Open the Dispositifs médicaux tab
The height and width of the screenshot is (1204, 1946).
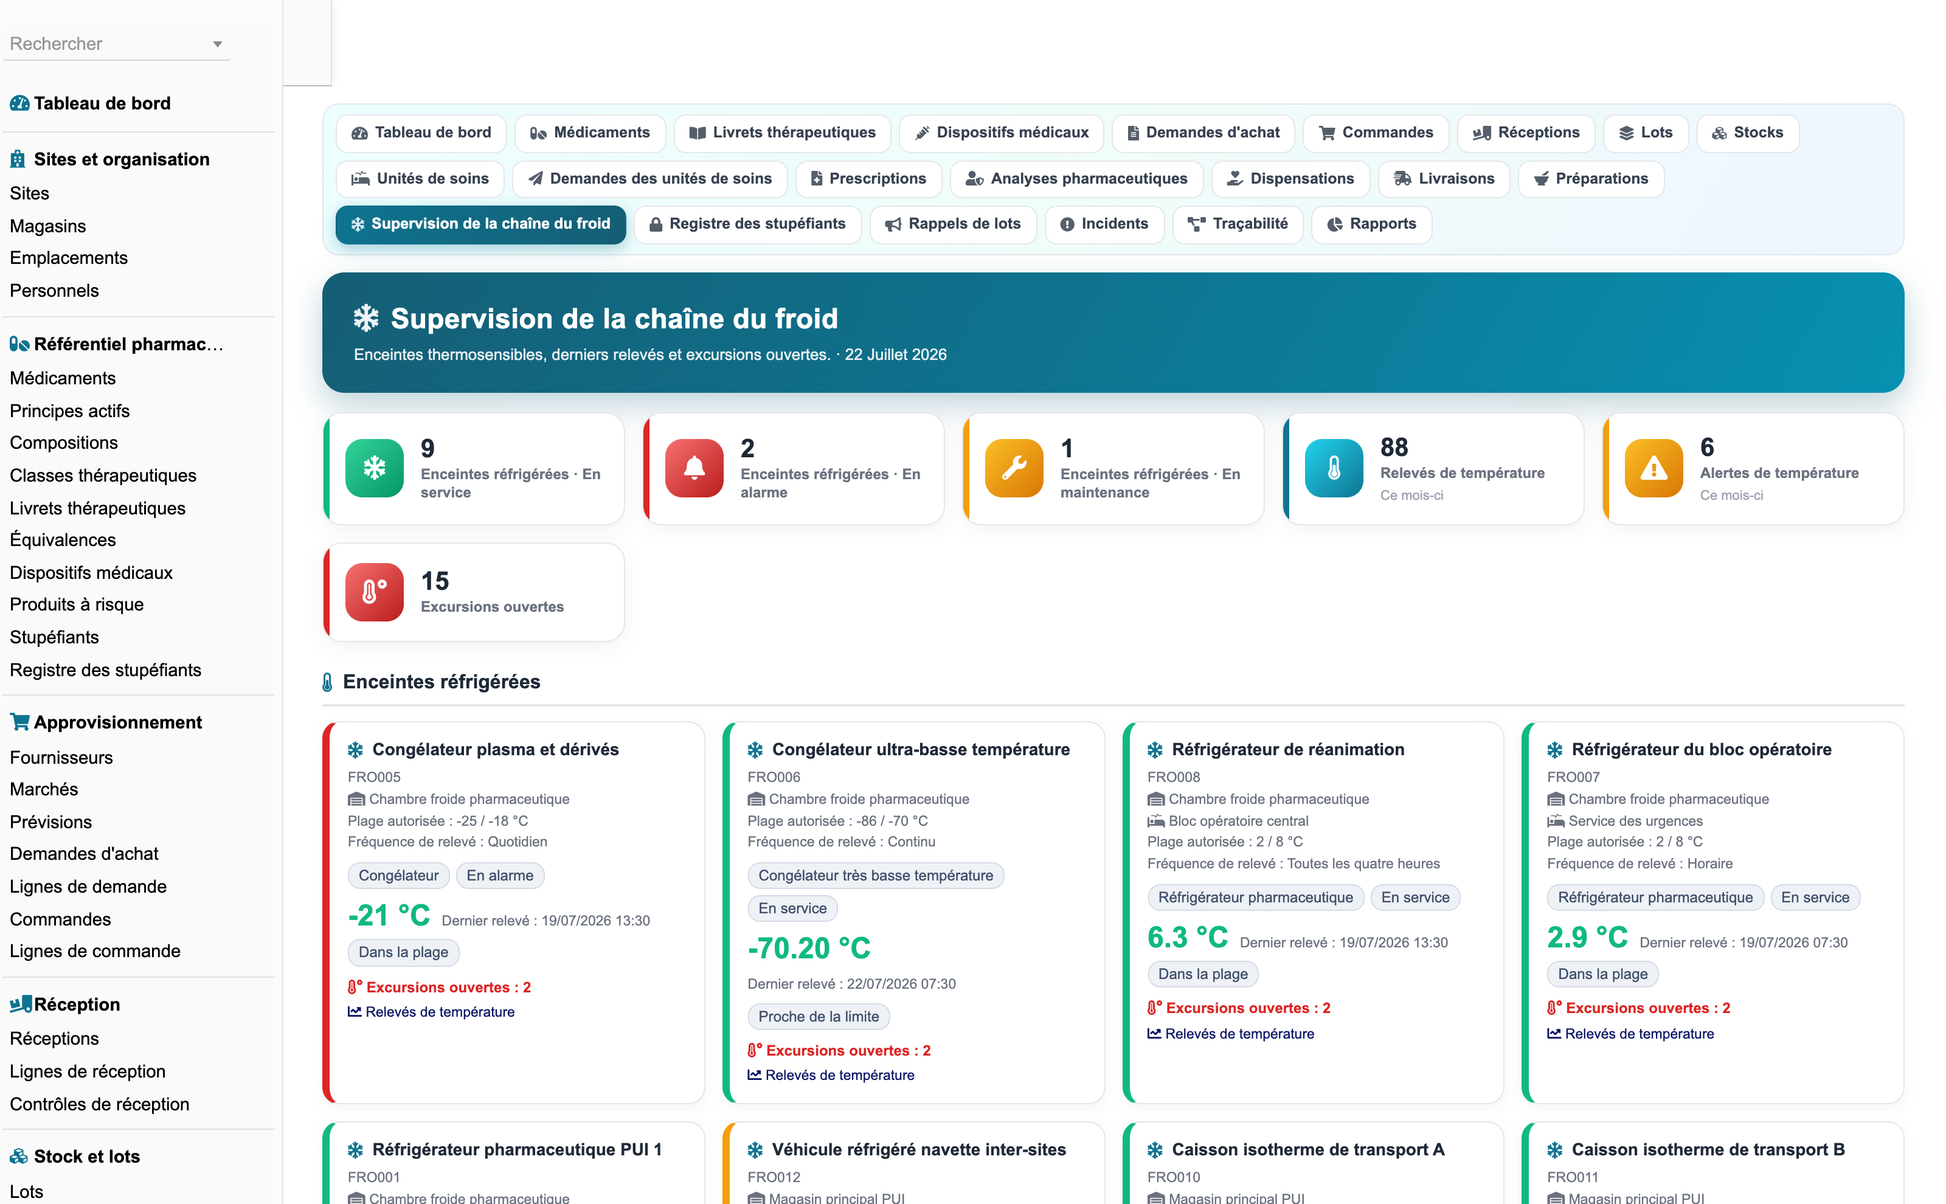1002,133
